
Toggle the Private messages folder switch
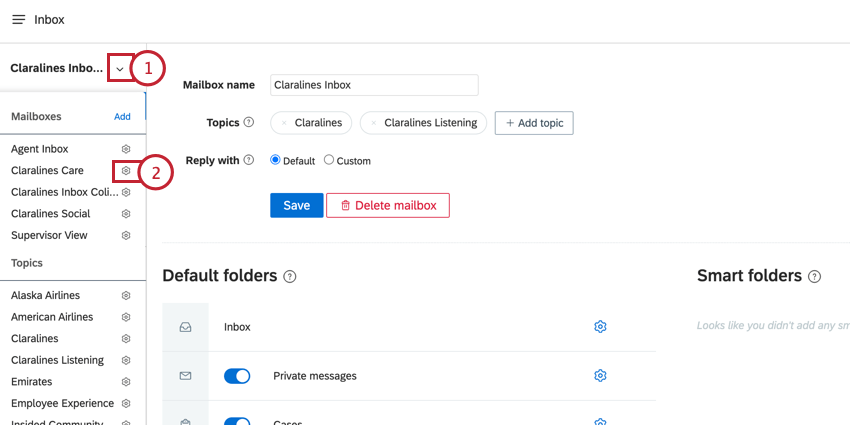(x=237, y=376)
